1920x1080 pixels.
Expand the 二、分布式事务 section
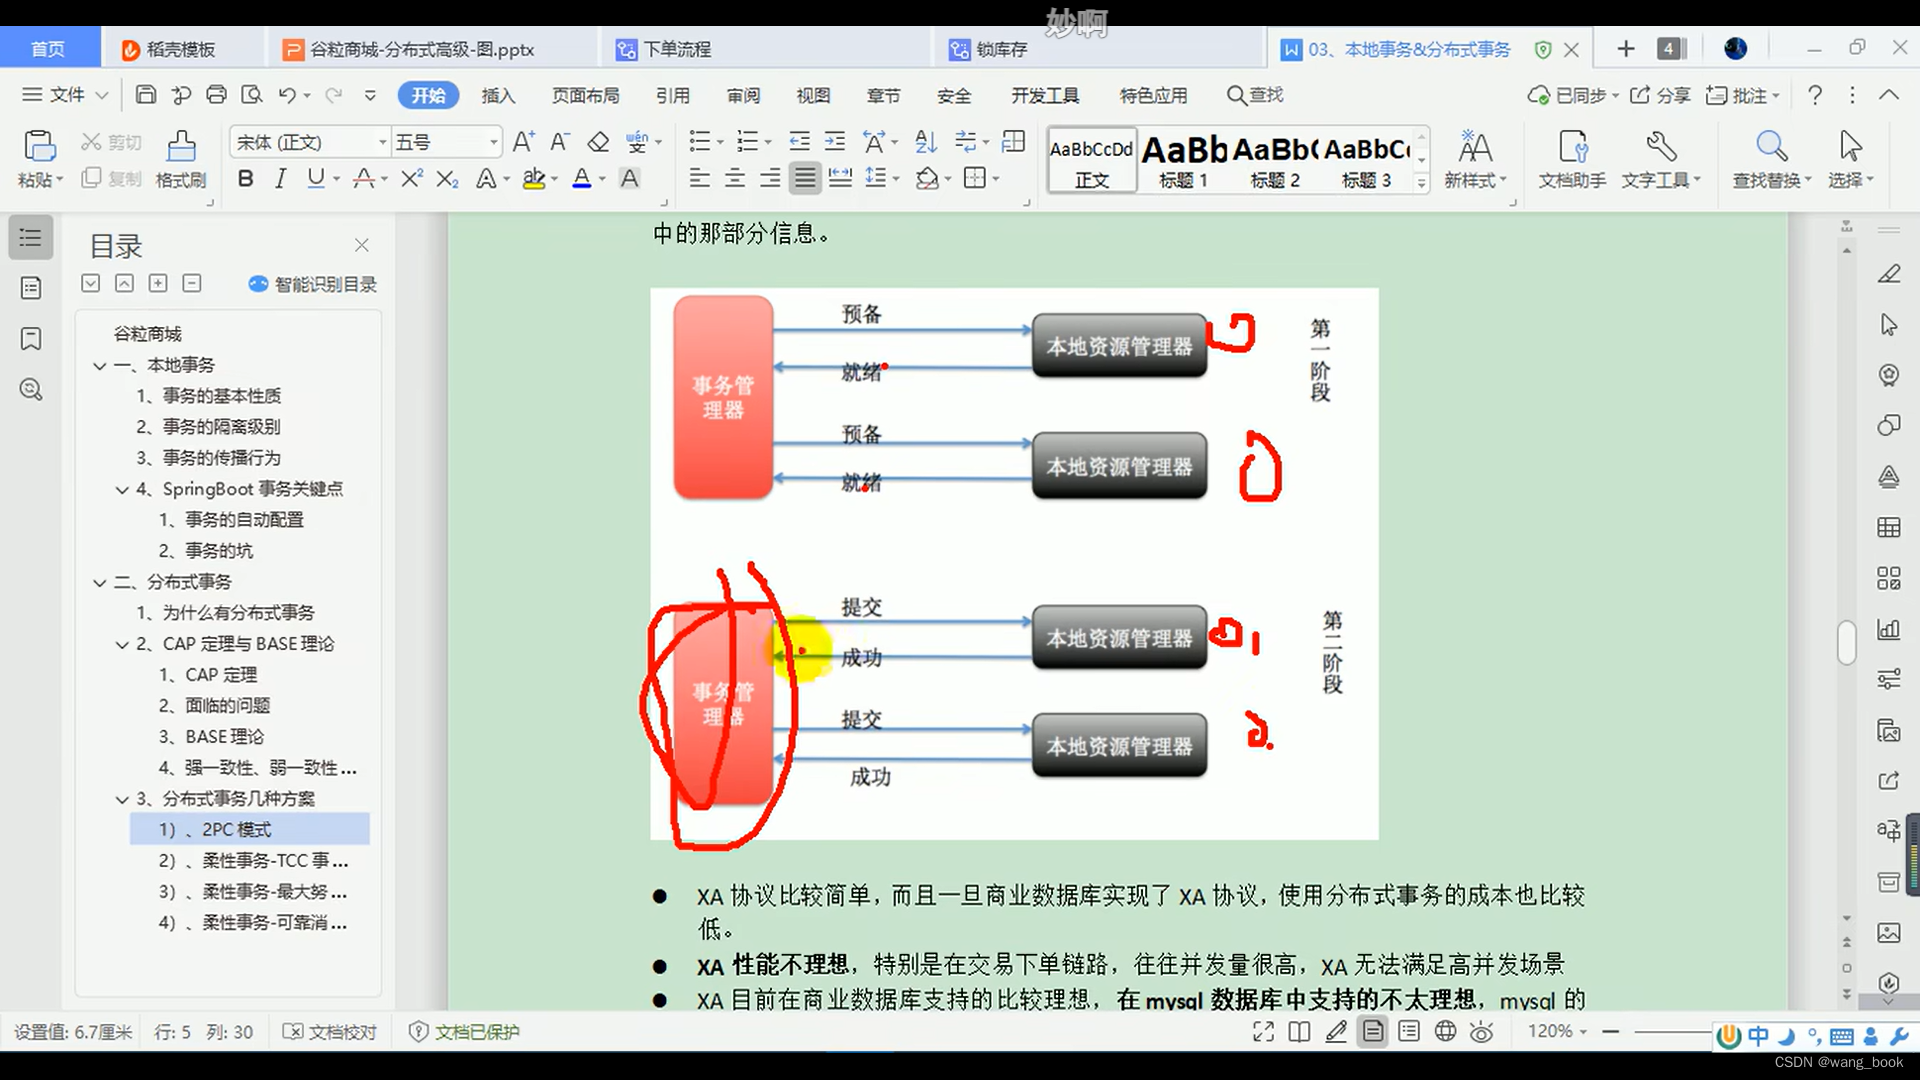pyautogui.click(x=102, y=582)
